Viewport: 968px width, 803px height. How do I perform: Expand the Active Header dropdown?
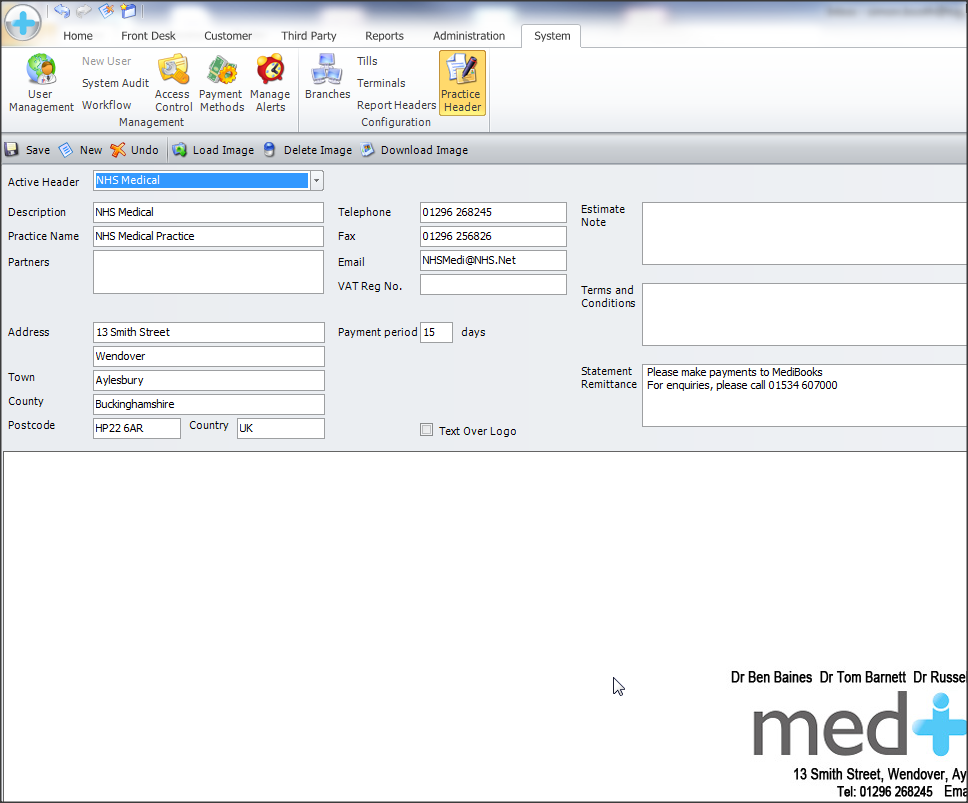(x=317, y=181)
